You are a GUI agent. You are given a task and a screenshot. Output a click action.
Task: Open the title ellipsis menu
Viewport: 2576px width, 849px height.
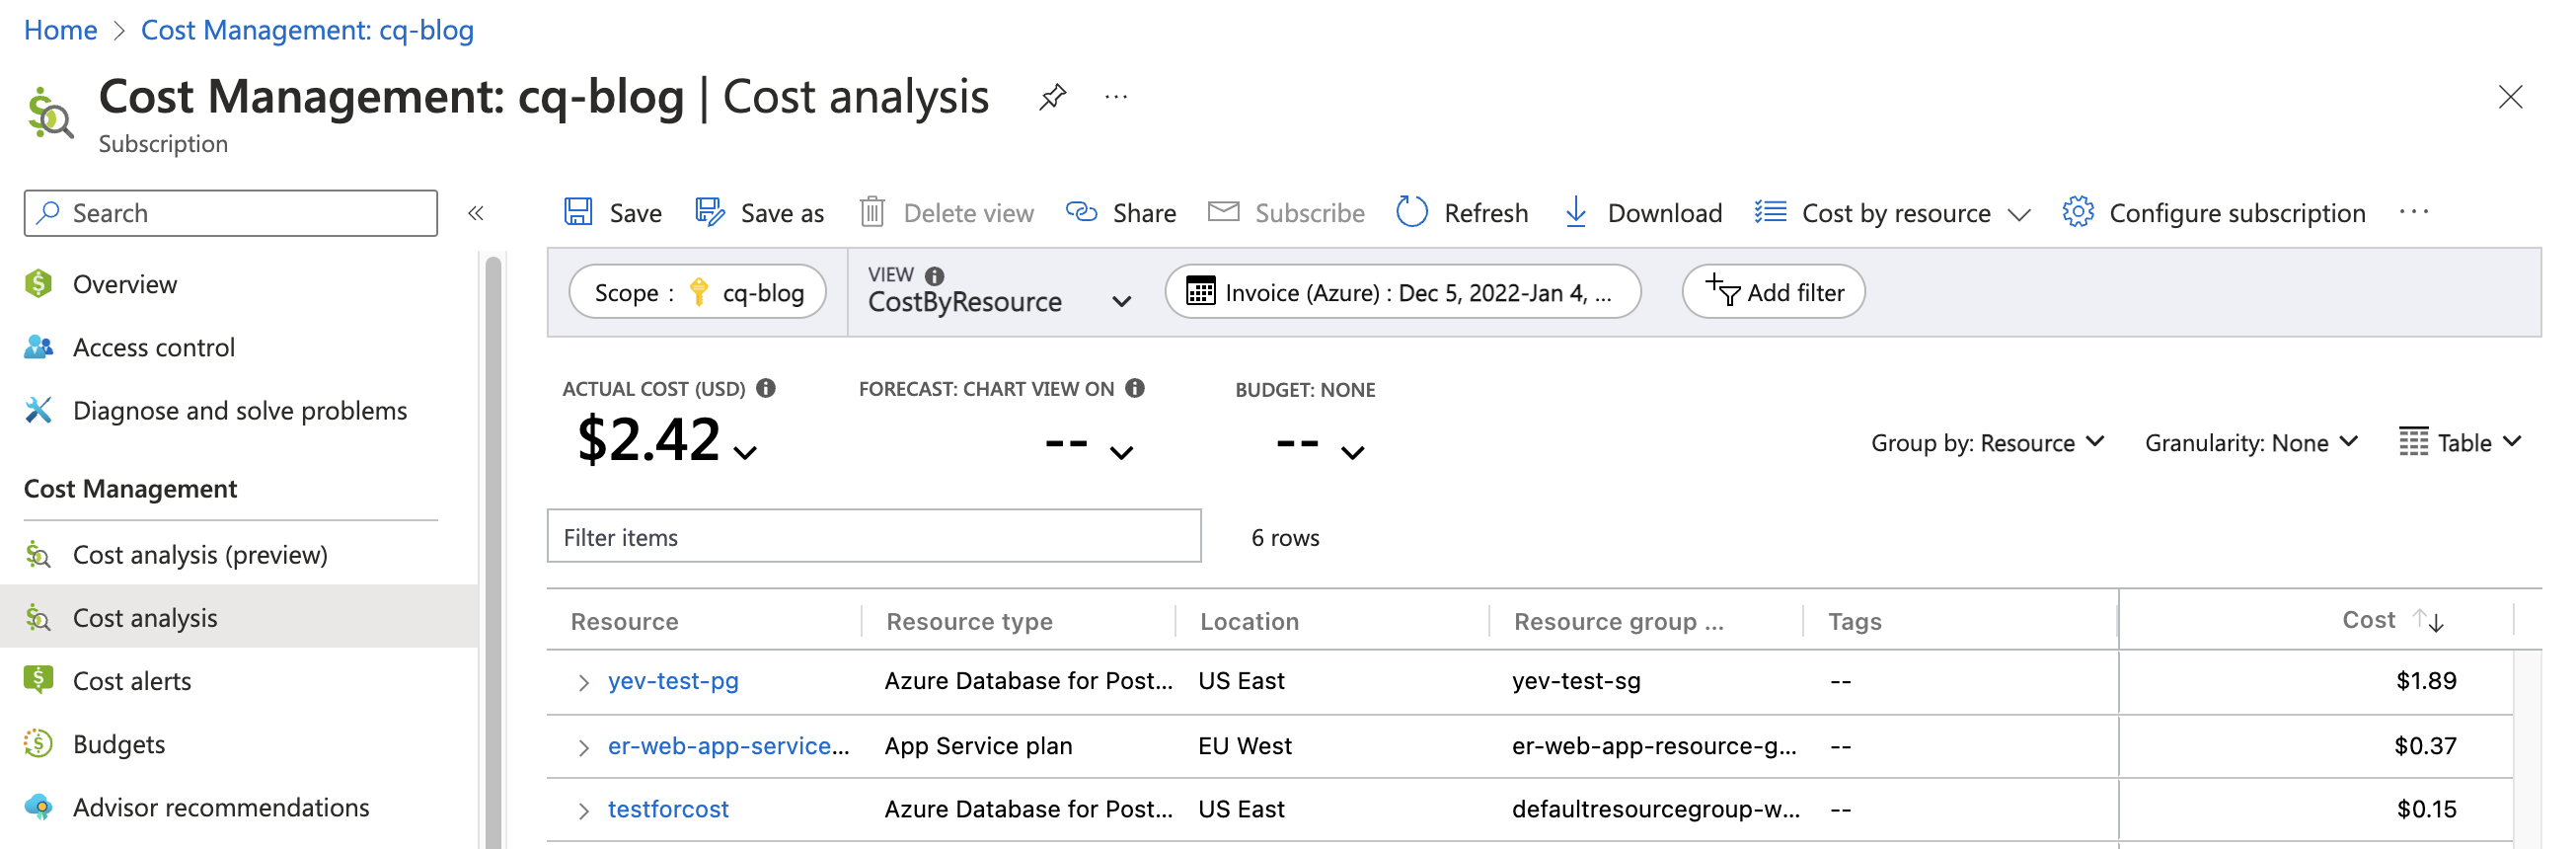1116,97
